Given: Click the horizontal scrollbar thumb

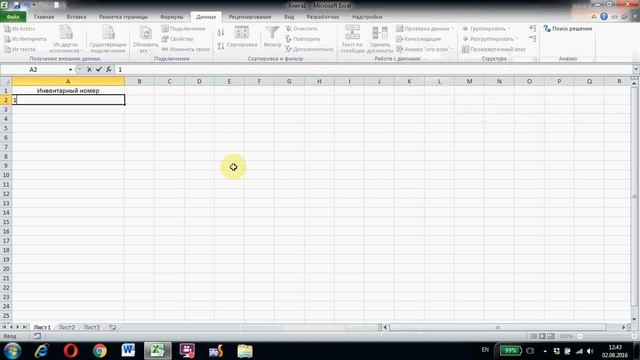Looking at the screenshot, I should (498, 327).
